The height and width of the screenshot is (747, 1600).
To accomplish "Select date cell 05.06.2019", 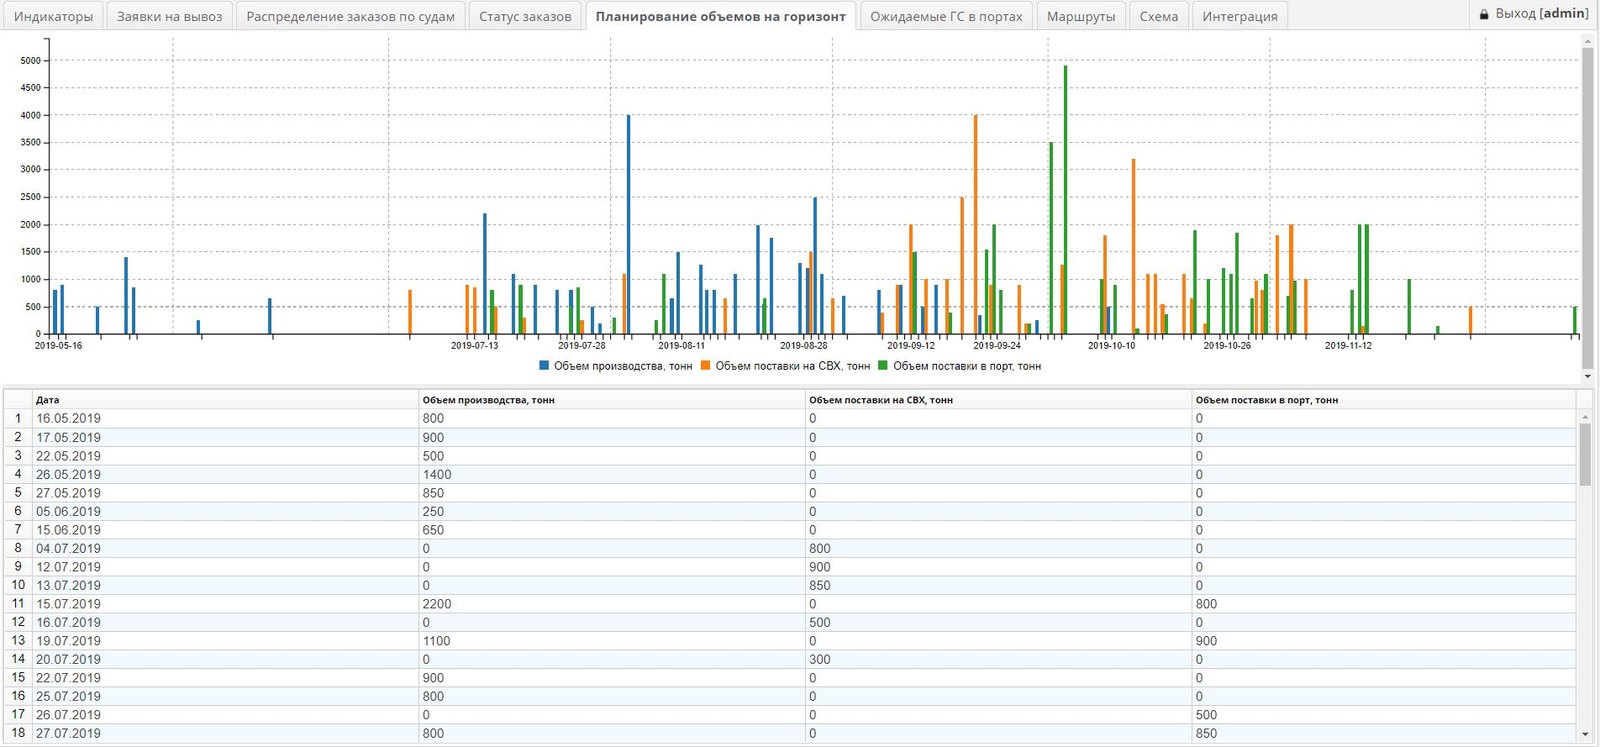I will (226, 511).
